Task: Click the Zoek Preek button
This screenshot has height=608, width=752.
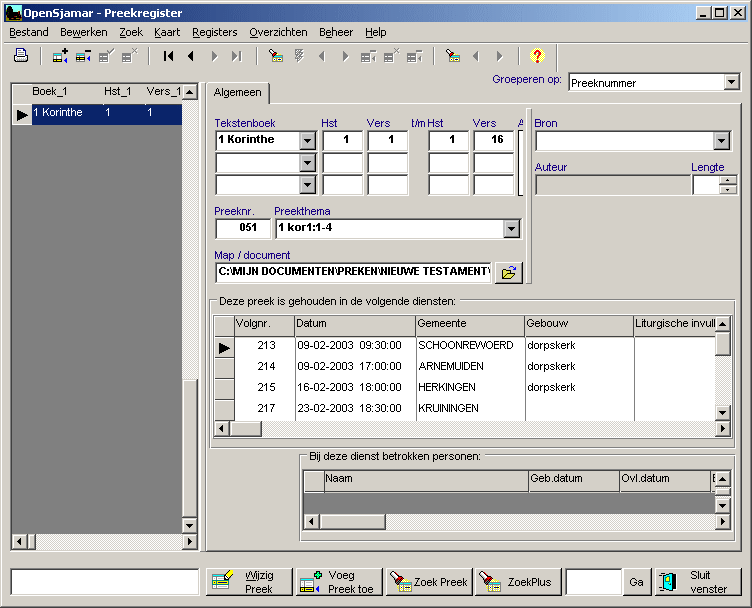Action: [429, 582]
